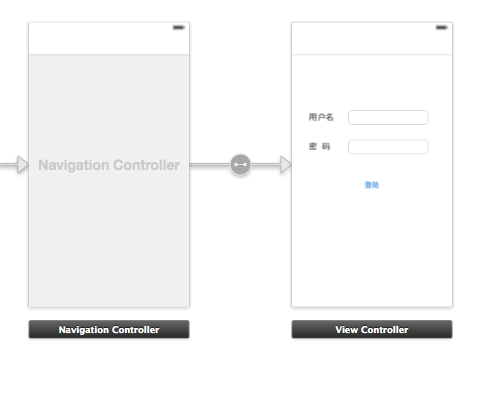Click the 登陆 login button
Image resolution: width=490 pixels, height=396 pixels.
[x=372, y=185]
